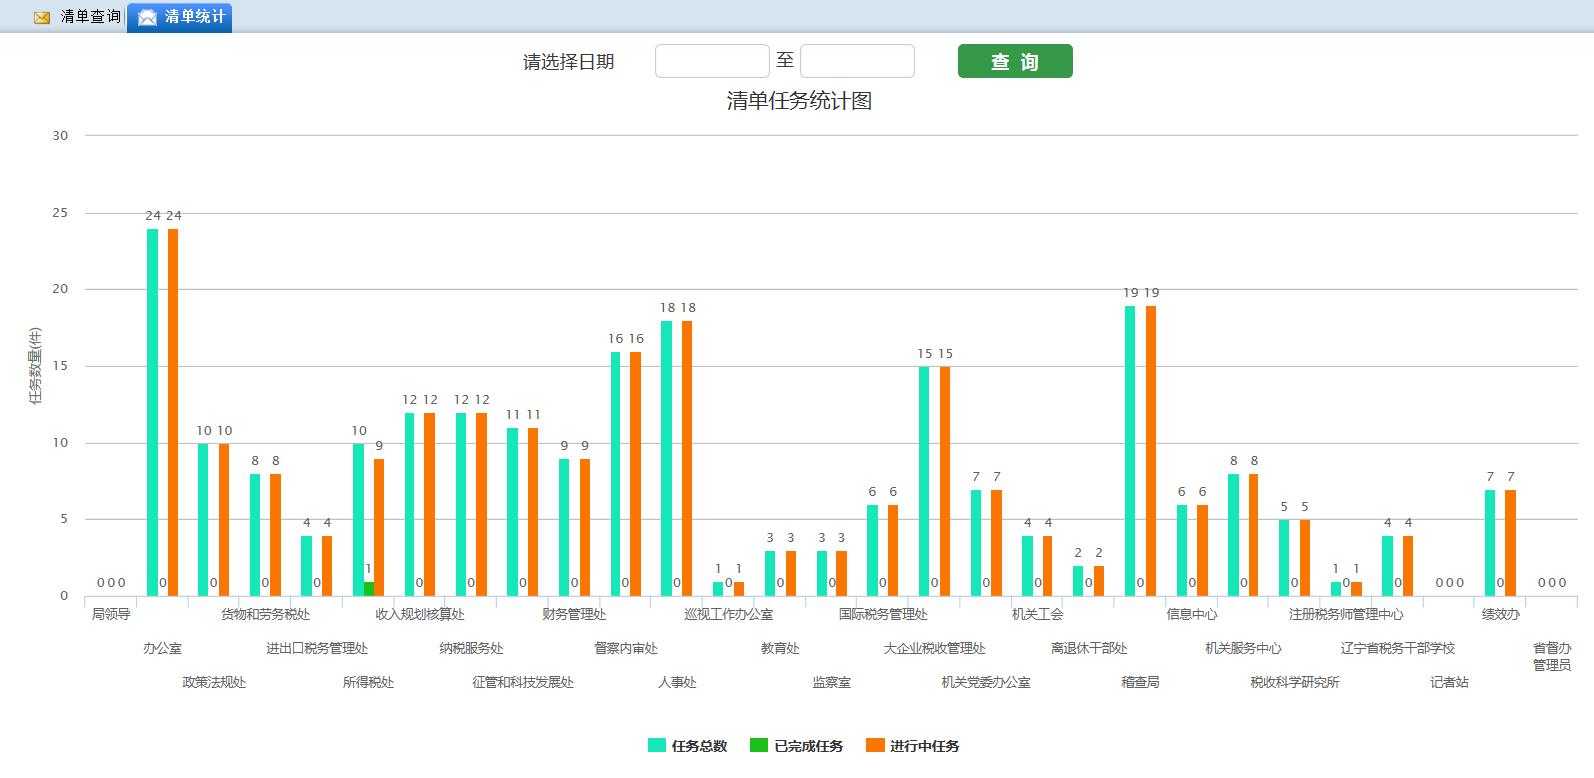Switch to the 清单统计 tab
The height and width of the screenshot is (778, 1594).
pyautogui.click(x=180, y=17)
